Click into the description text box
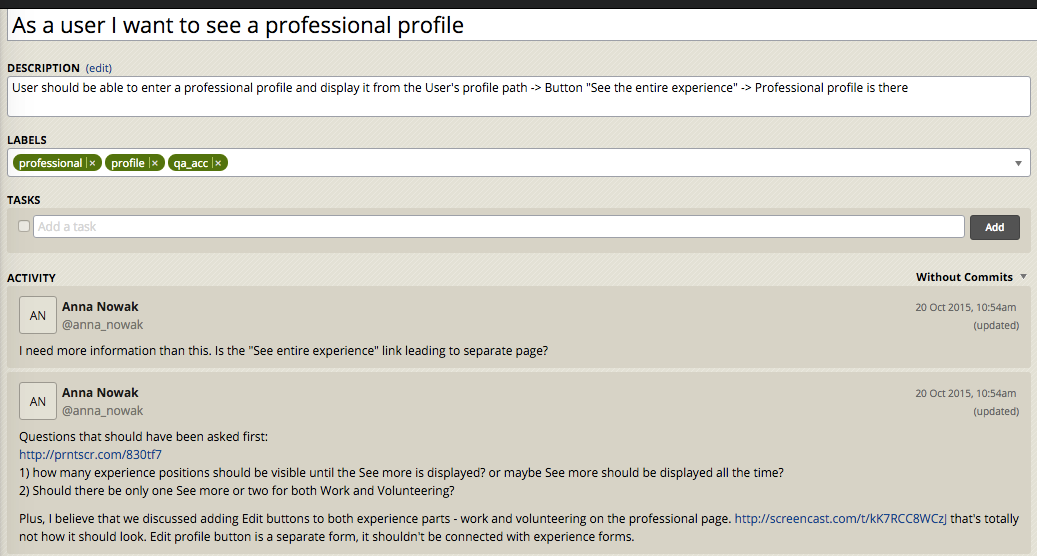 click(x=518, y=97)
